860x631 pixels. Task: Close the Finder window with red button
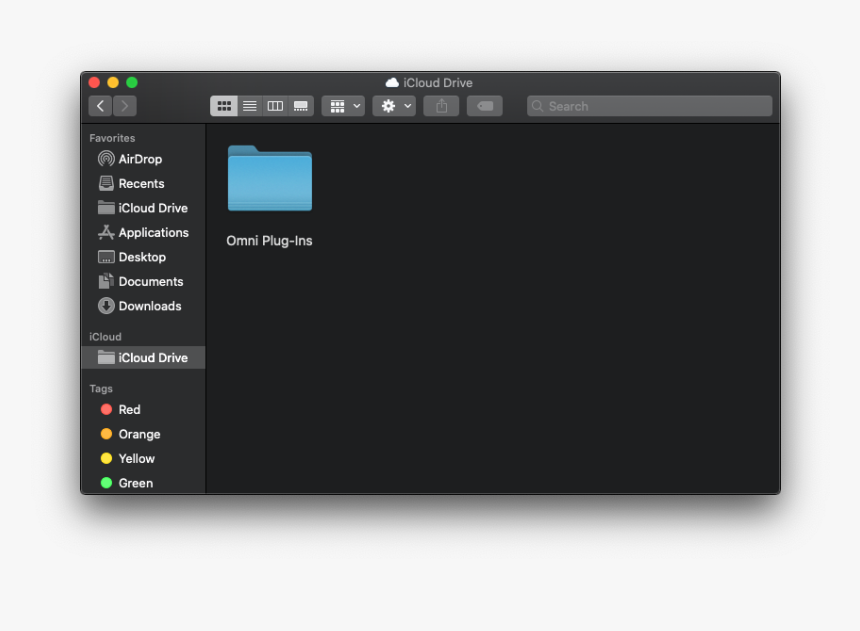(94, 83)
